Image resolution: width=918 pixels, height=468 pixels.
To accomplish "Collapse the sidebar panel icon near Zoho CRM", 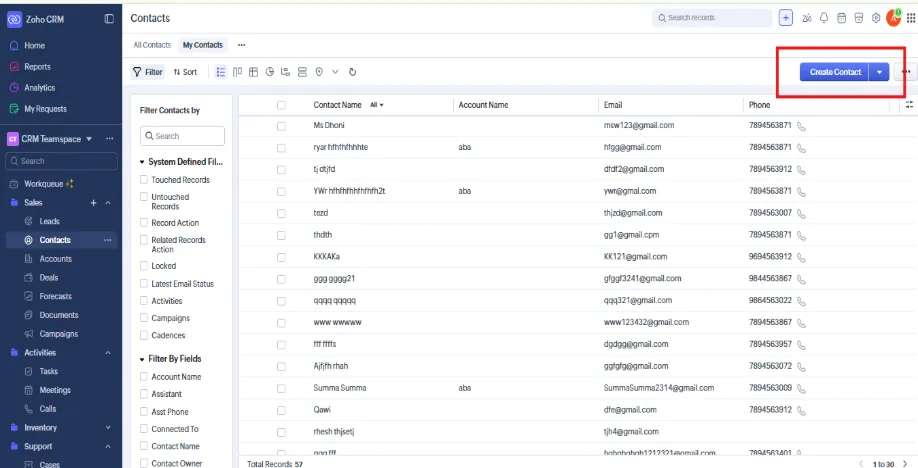I will 109,19.
